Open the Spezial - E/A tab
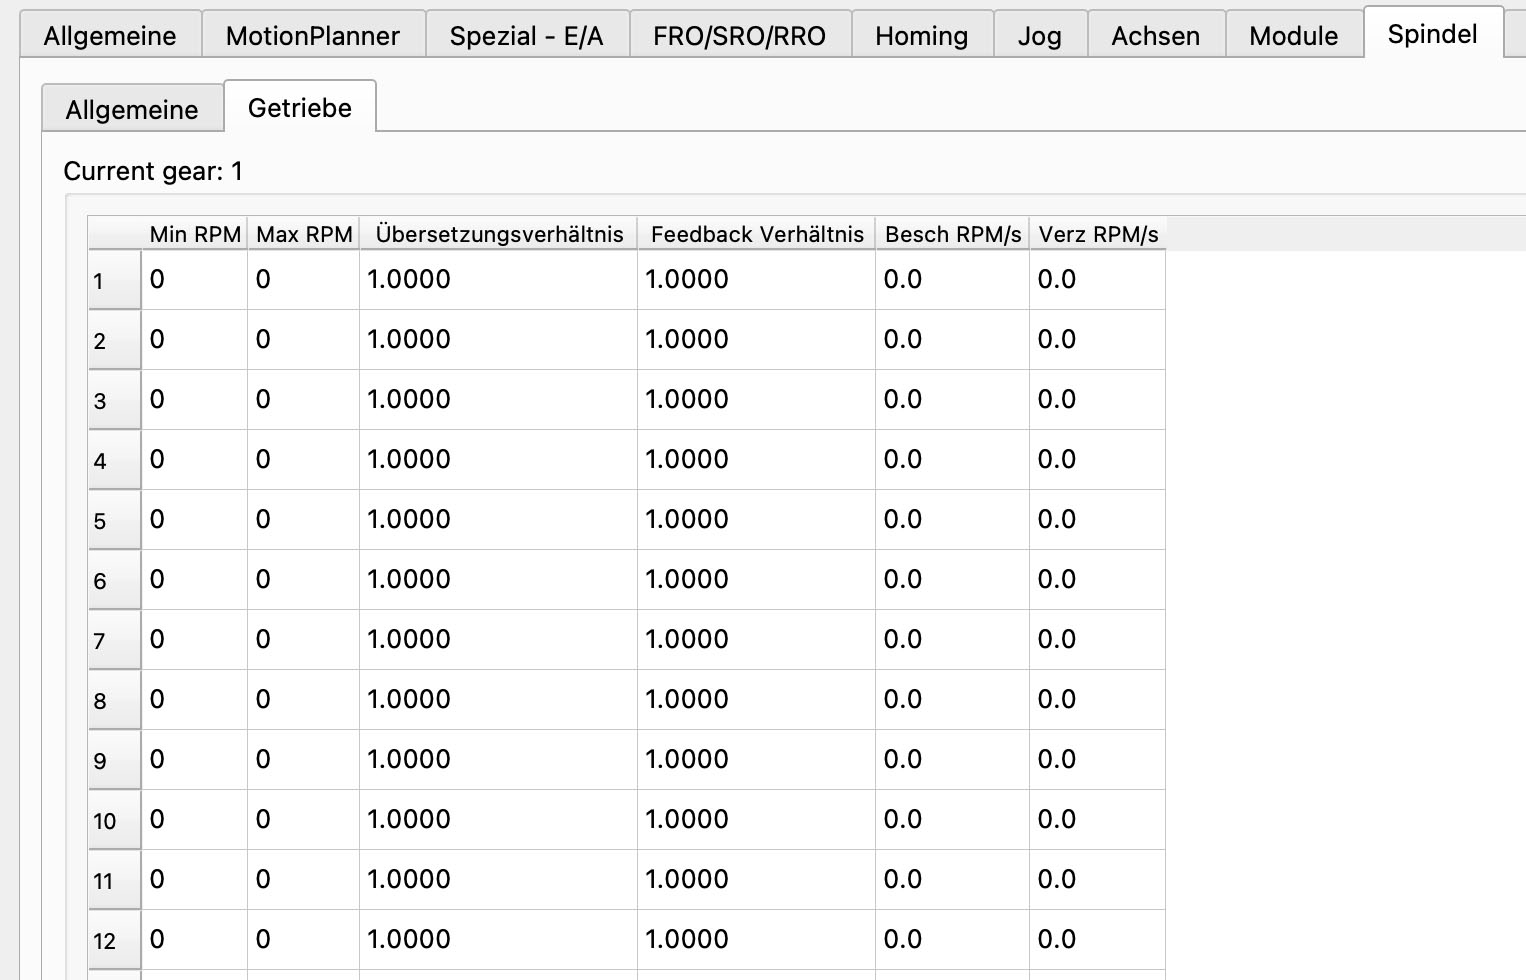The width and height of the screenshot is (1526, 980). point(526,36)
